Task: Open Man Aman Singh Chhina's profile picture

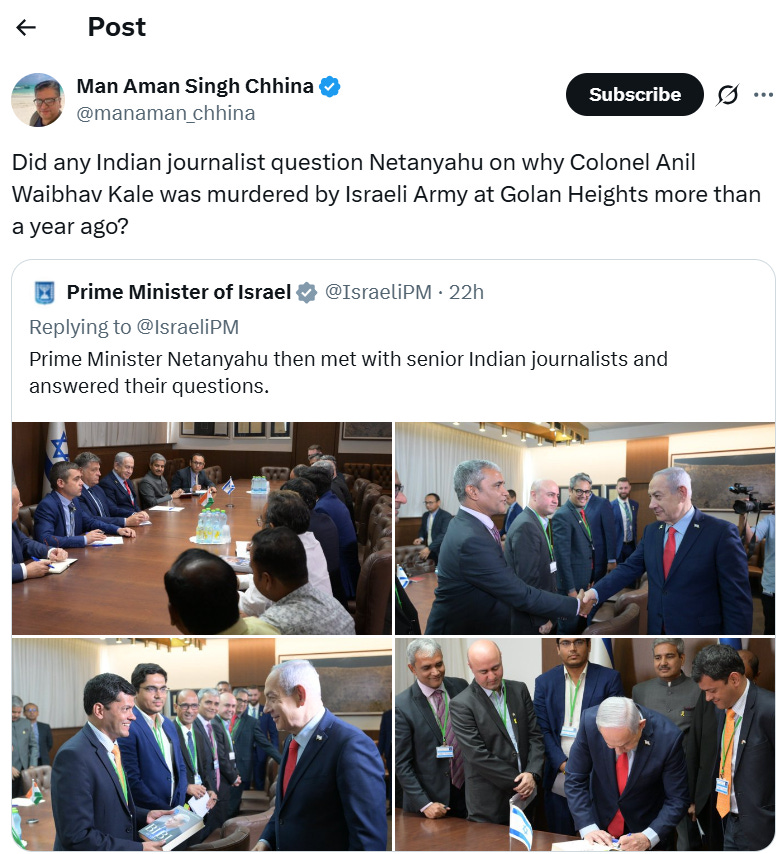Action: (38, 100)
